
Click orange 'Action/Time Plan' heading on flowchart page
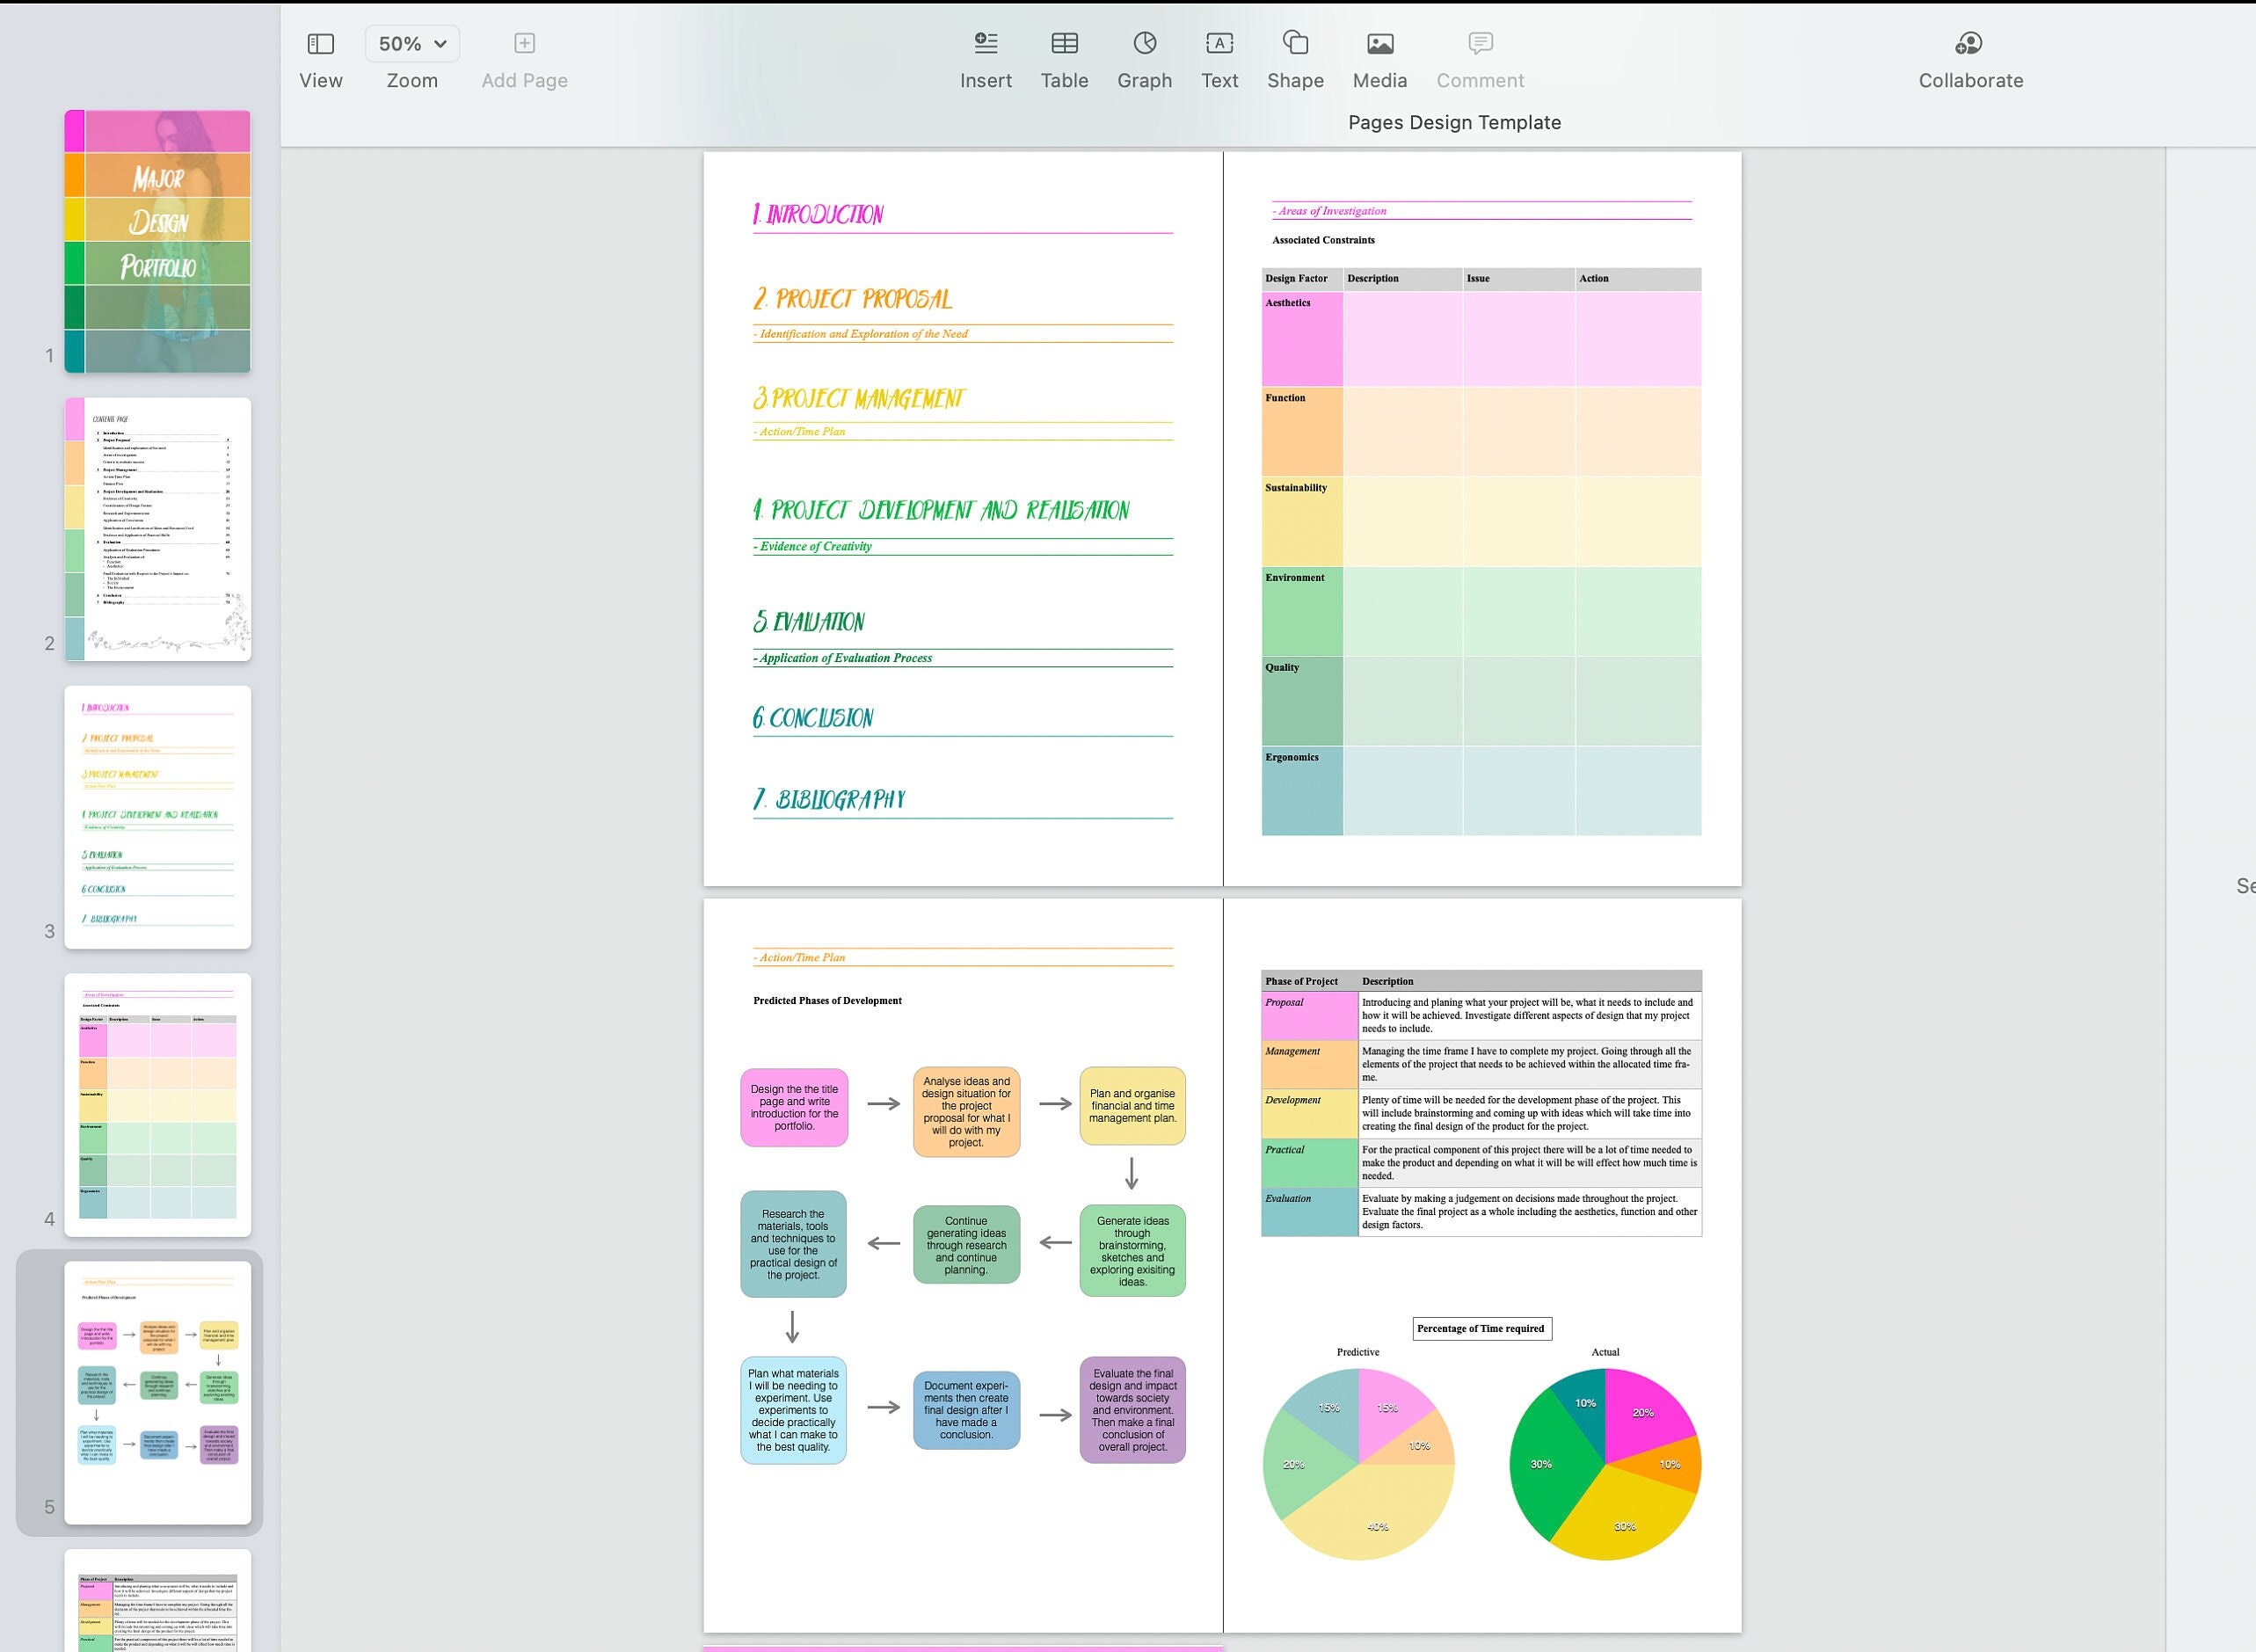801,957
